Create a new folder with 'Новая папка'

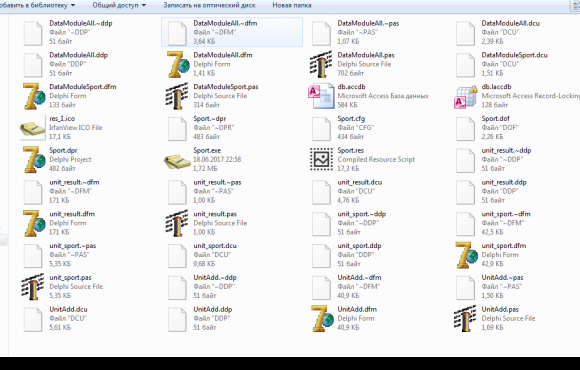(x=292, y=5)
